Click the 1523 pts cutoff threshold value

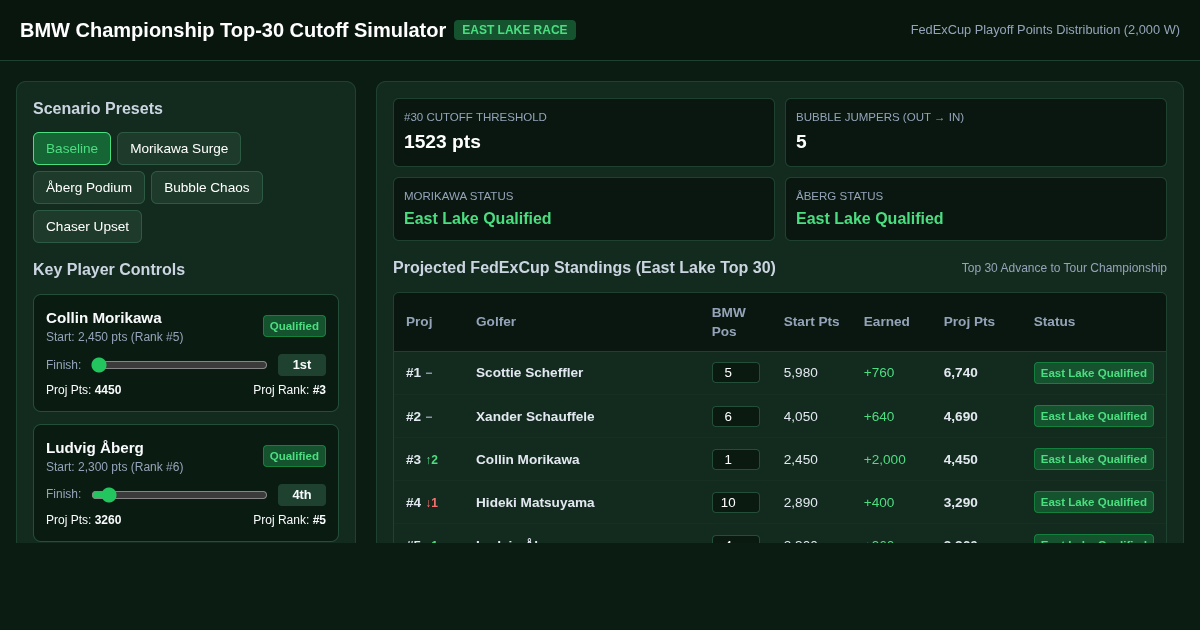[x=442, y=142]
